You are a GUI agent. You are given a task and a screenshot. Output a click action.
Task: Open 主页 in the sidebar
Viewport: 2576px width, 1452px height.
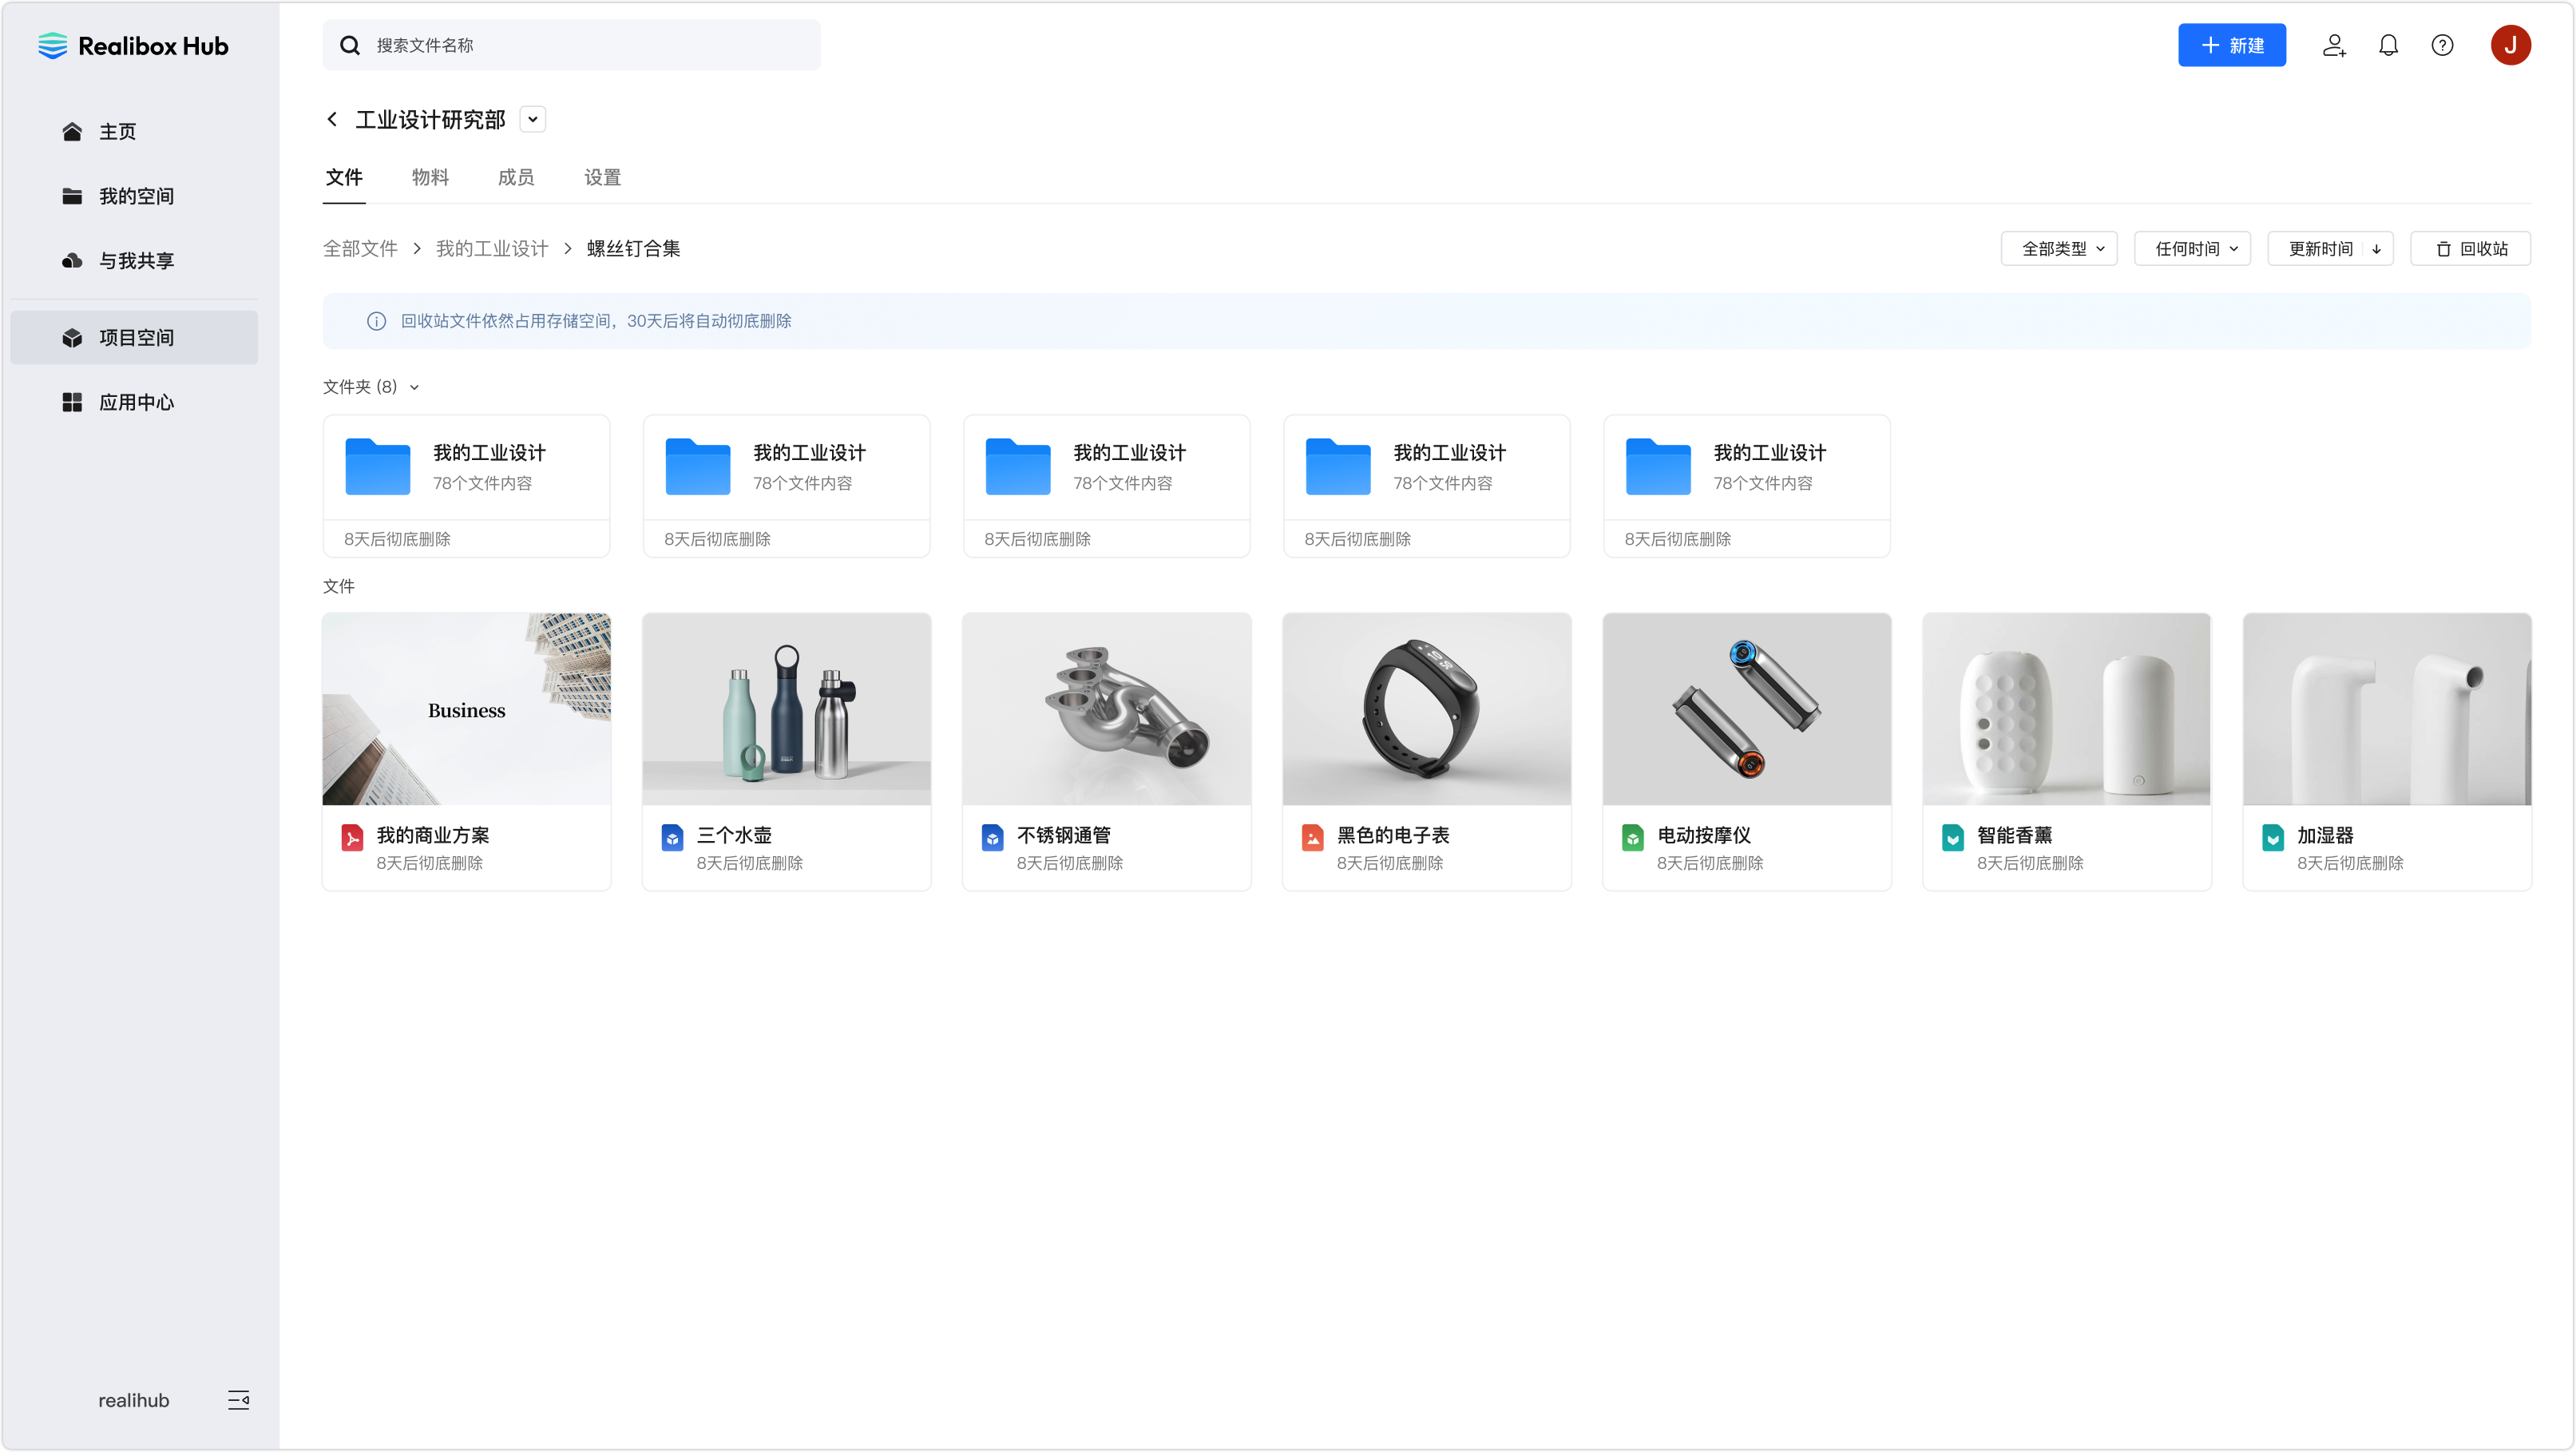134,131
